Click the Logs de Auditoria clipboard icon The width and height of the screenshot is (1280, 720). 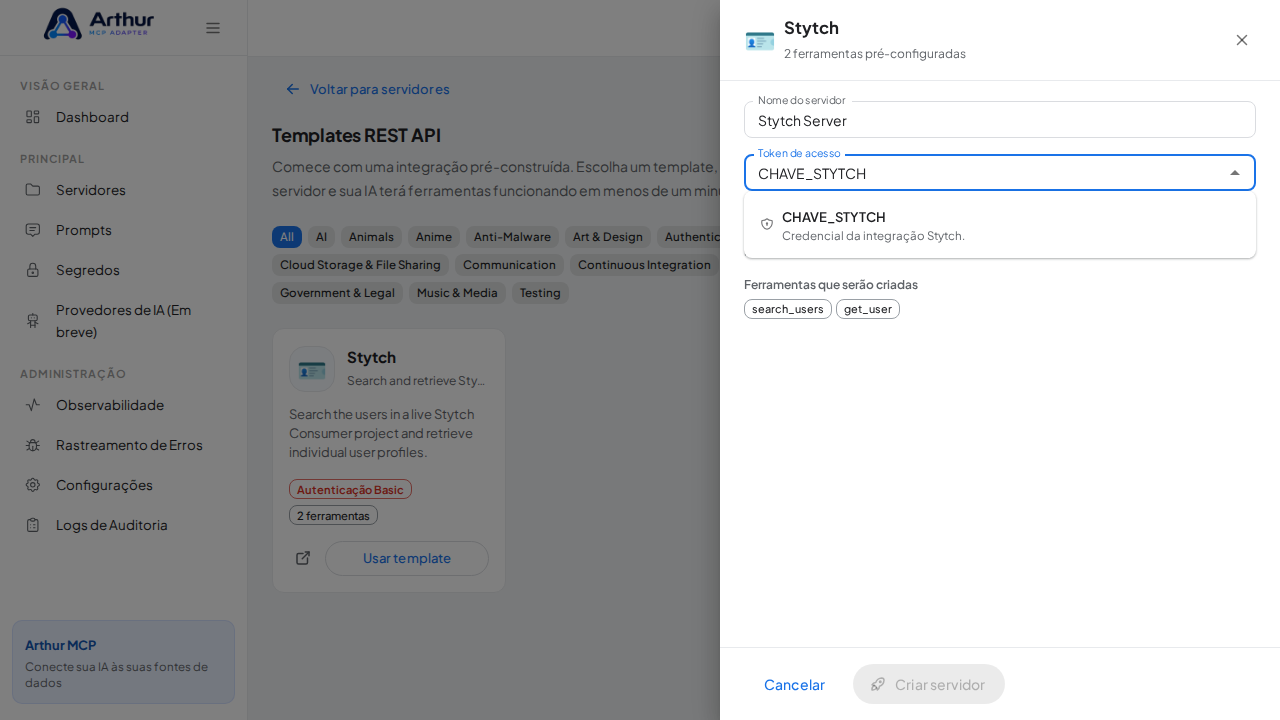coord(33,525)
